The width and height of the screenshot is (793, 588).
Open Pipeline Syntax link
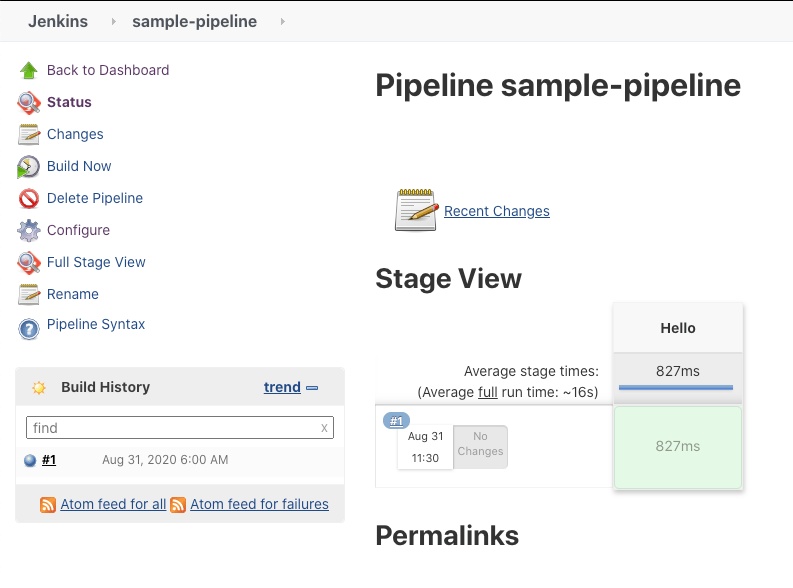96,324
